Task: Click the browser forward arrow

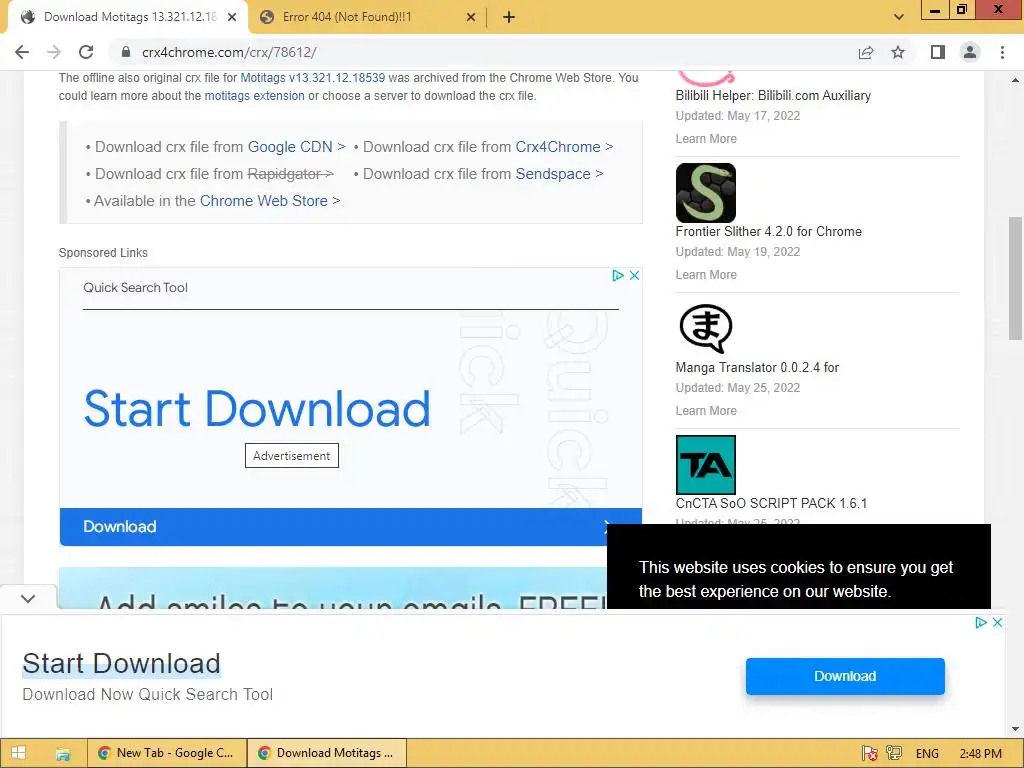Action: [54, 52]
